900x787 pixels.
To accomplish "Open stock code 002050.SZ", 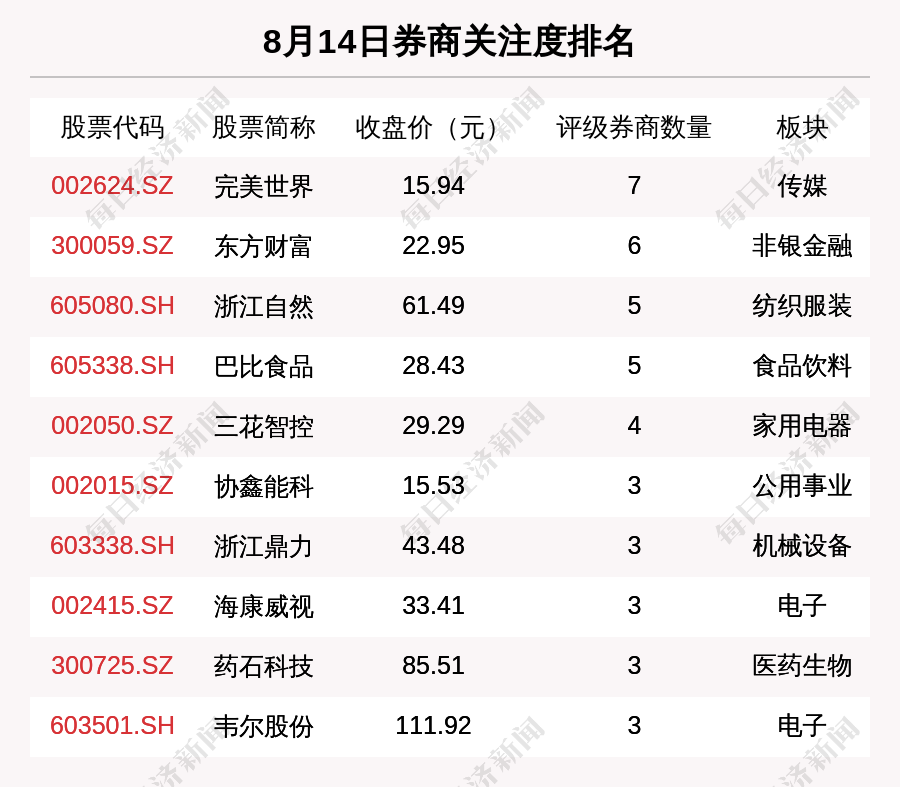I will [x=112, y=426].
